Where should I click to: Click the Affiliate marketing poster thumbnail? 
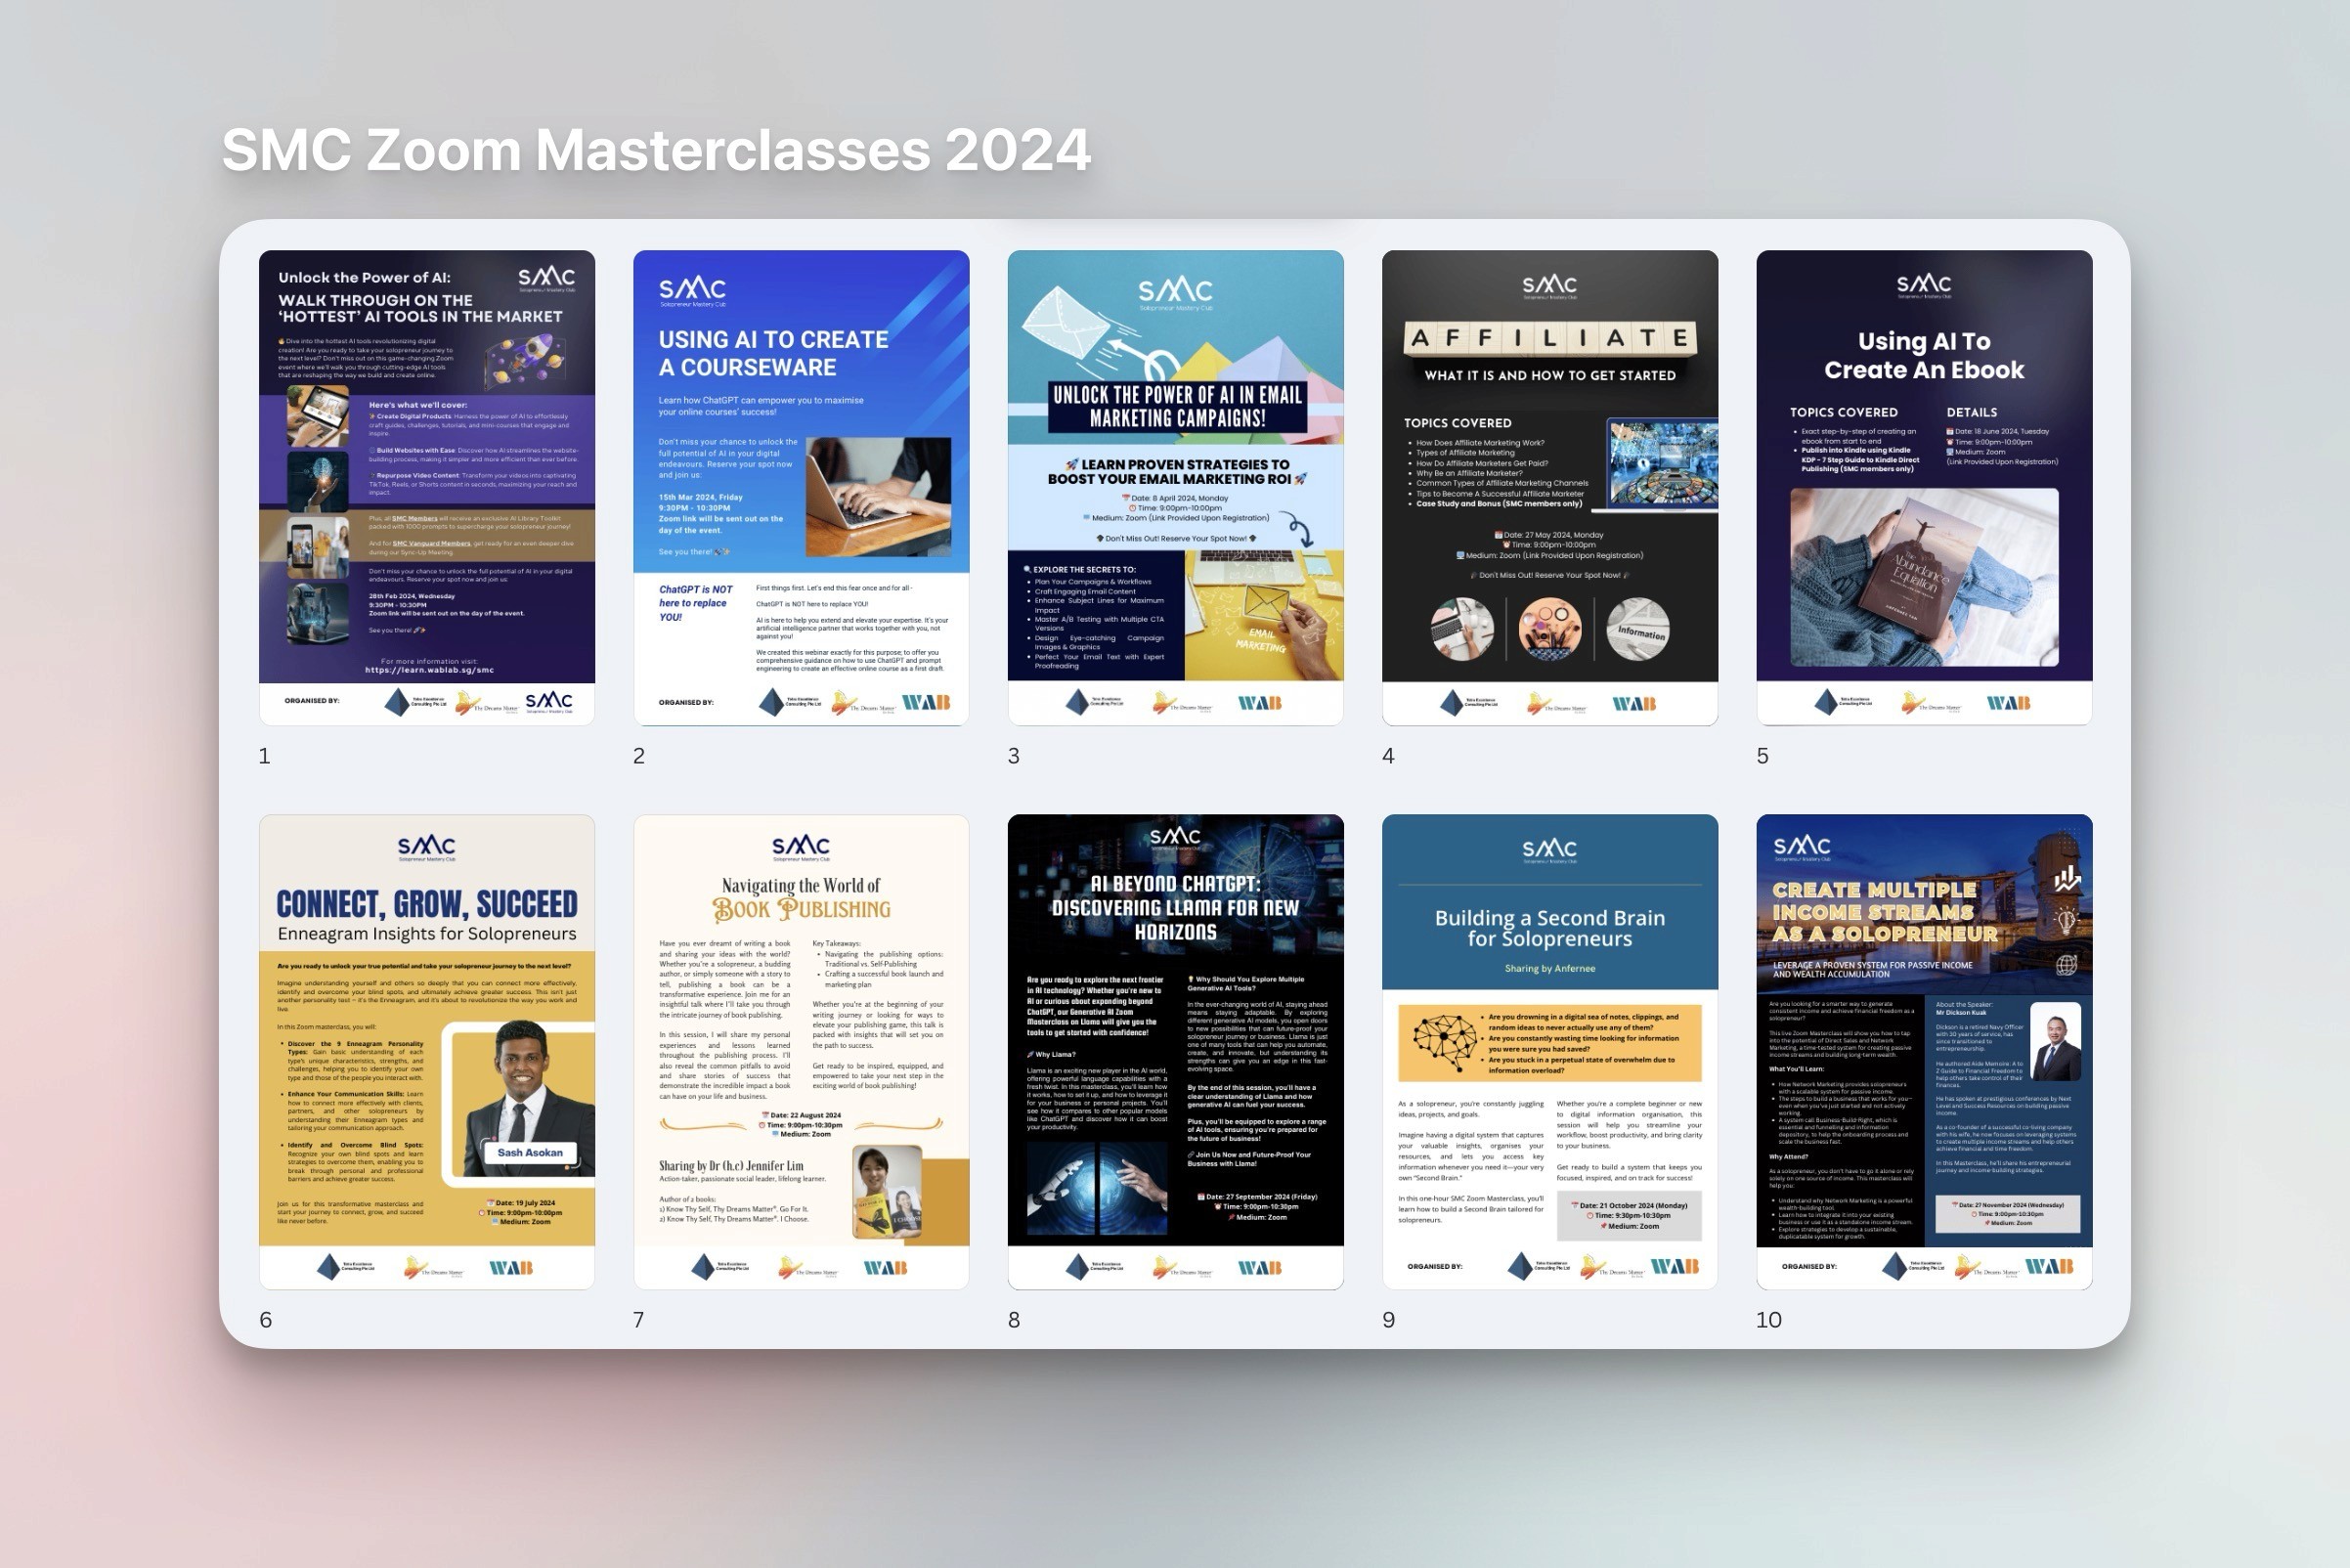point(1549,487)
